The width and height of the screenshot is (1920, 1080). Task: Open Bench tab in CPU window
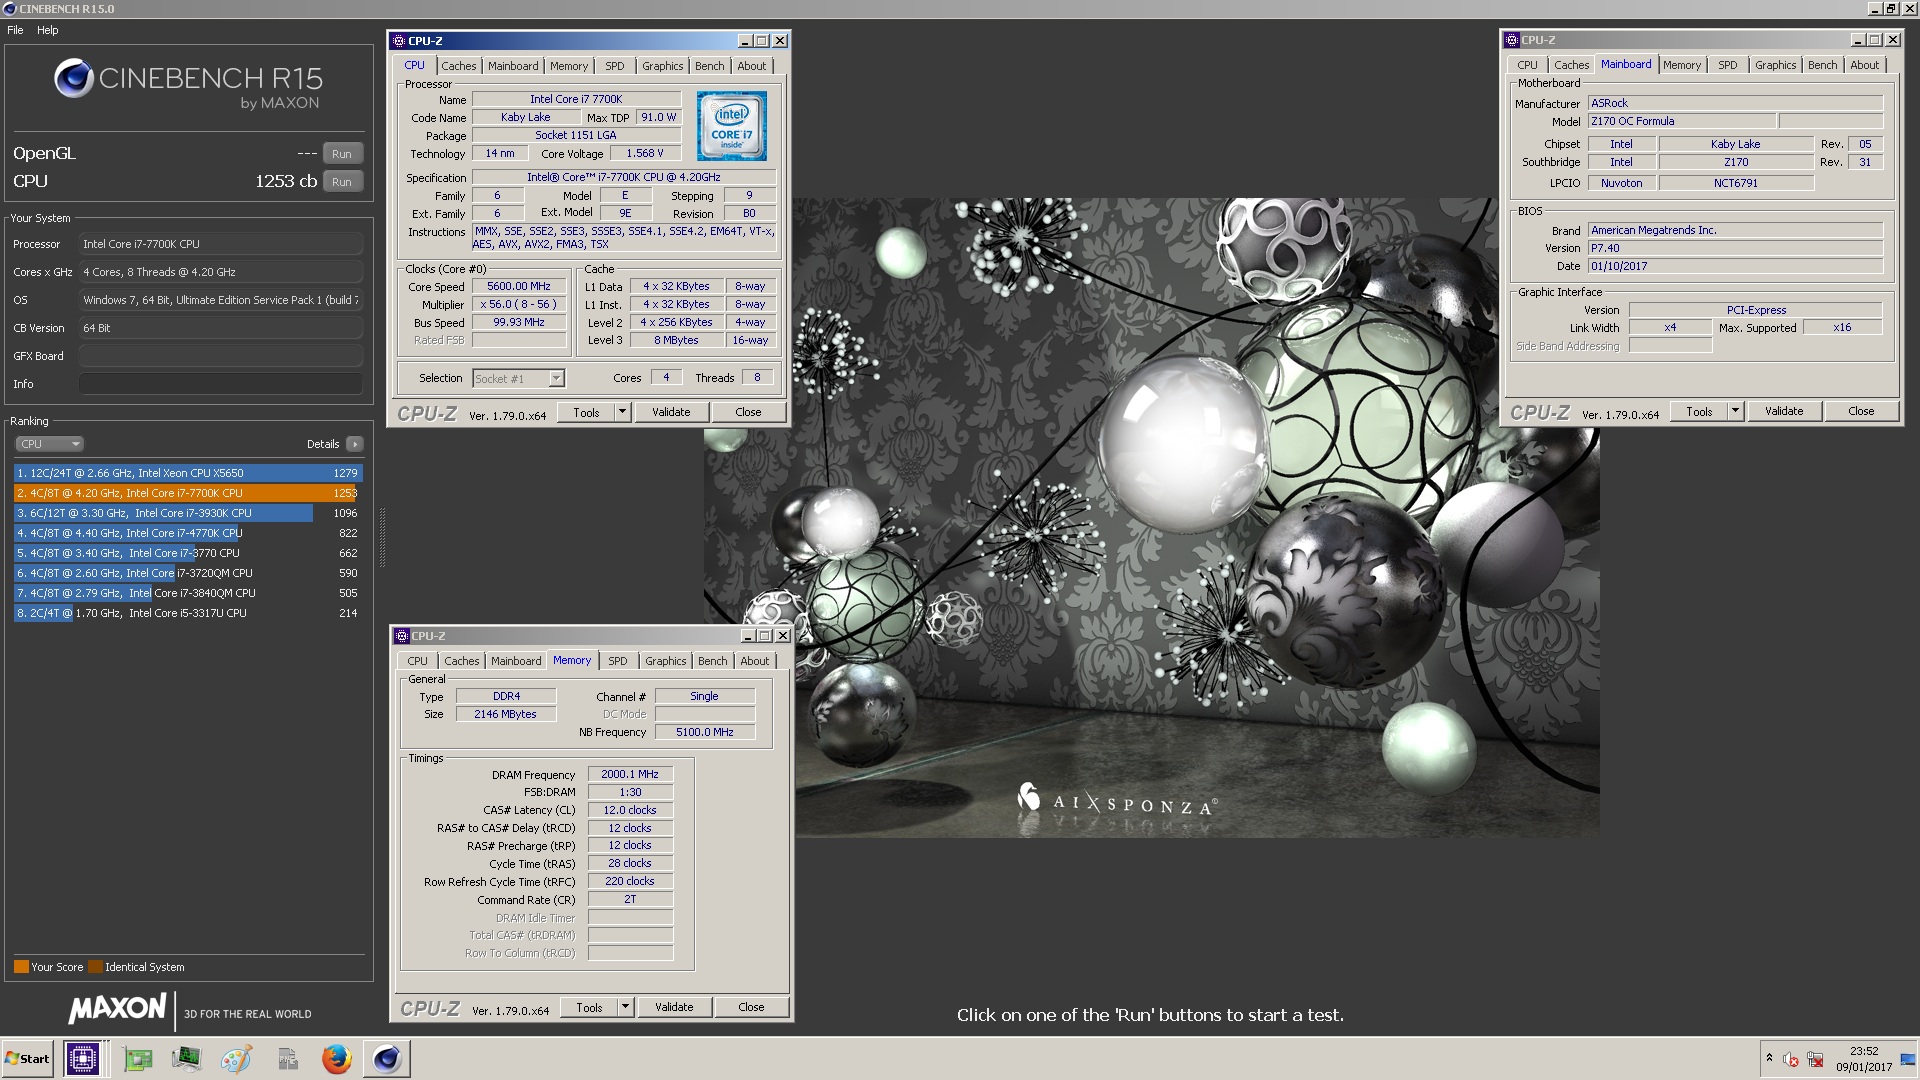(x=710, y=66)
